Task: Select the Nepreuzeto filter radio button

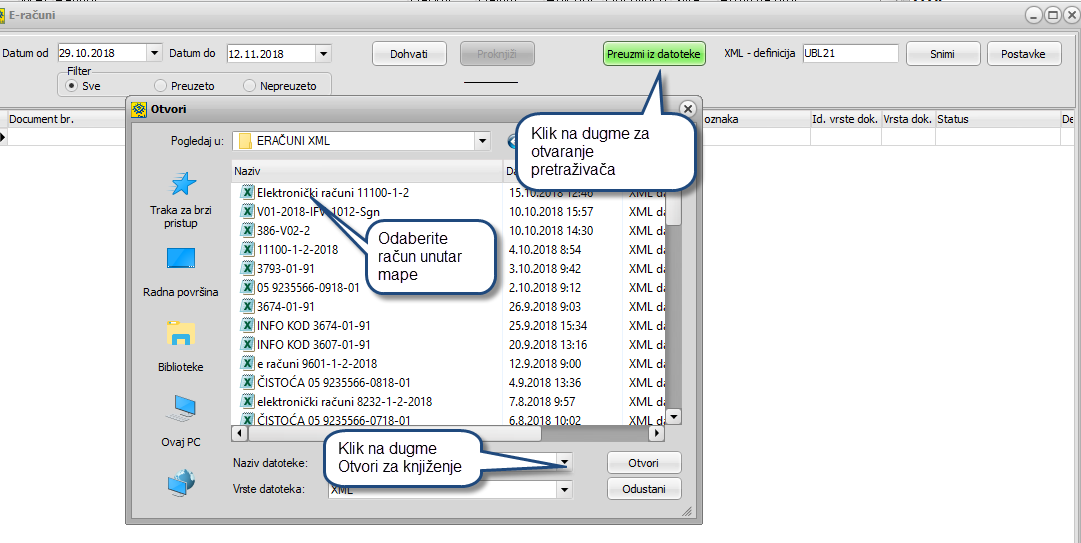Action: (x=249, y=86)
